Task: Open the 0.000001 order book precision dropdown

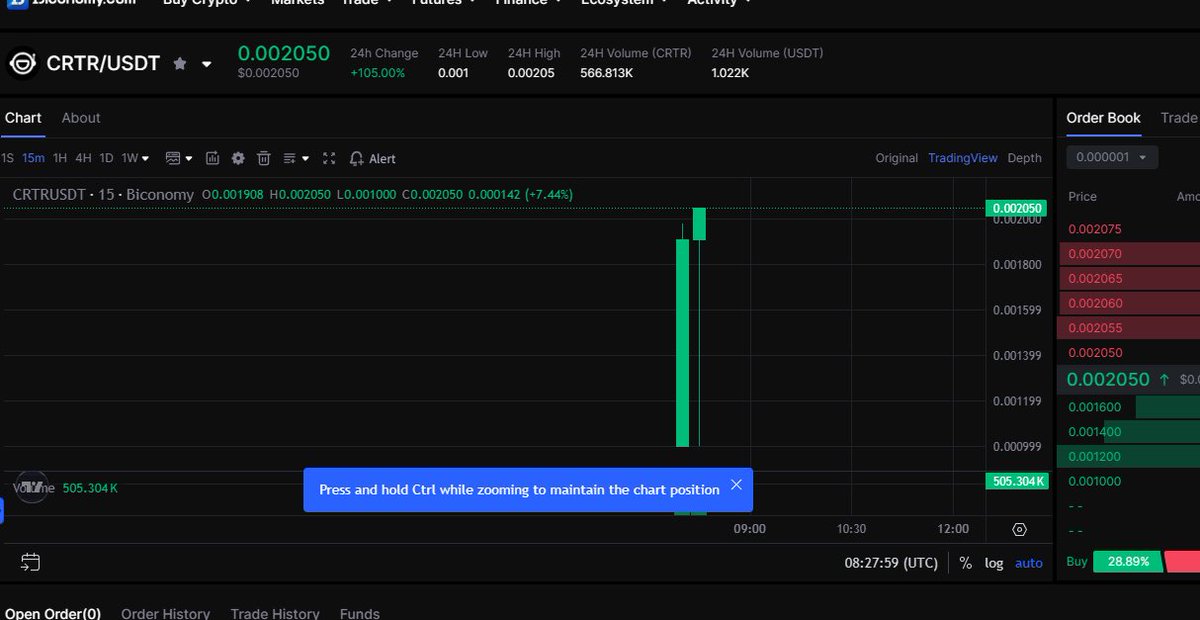Action: pyautogui.click(x=1112, y=157)
